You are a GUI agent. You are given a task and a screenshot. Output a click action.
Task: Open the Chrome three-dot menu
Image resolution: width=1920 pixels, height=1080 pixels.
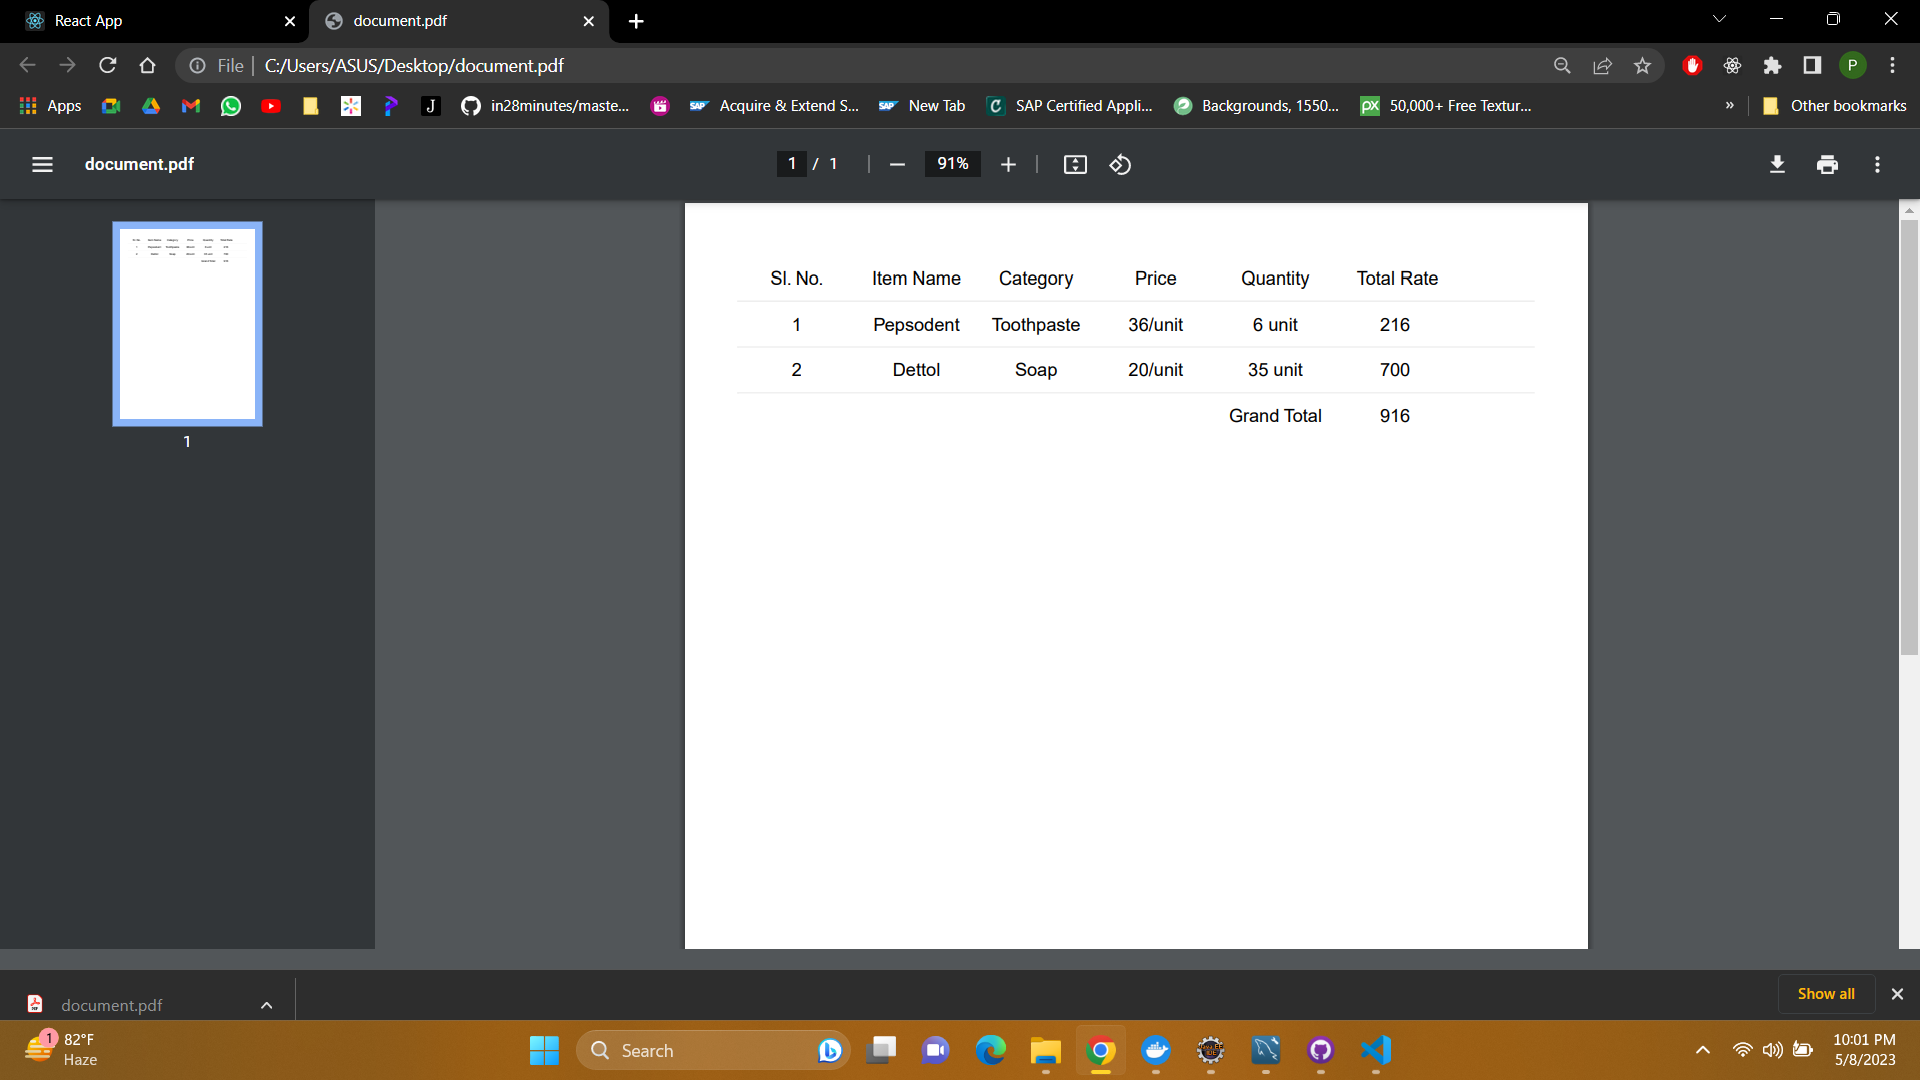1893,65
